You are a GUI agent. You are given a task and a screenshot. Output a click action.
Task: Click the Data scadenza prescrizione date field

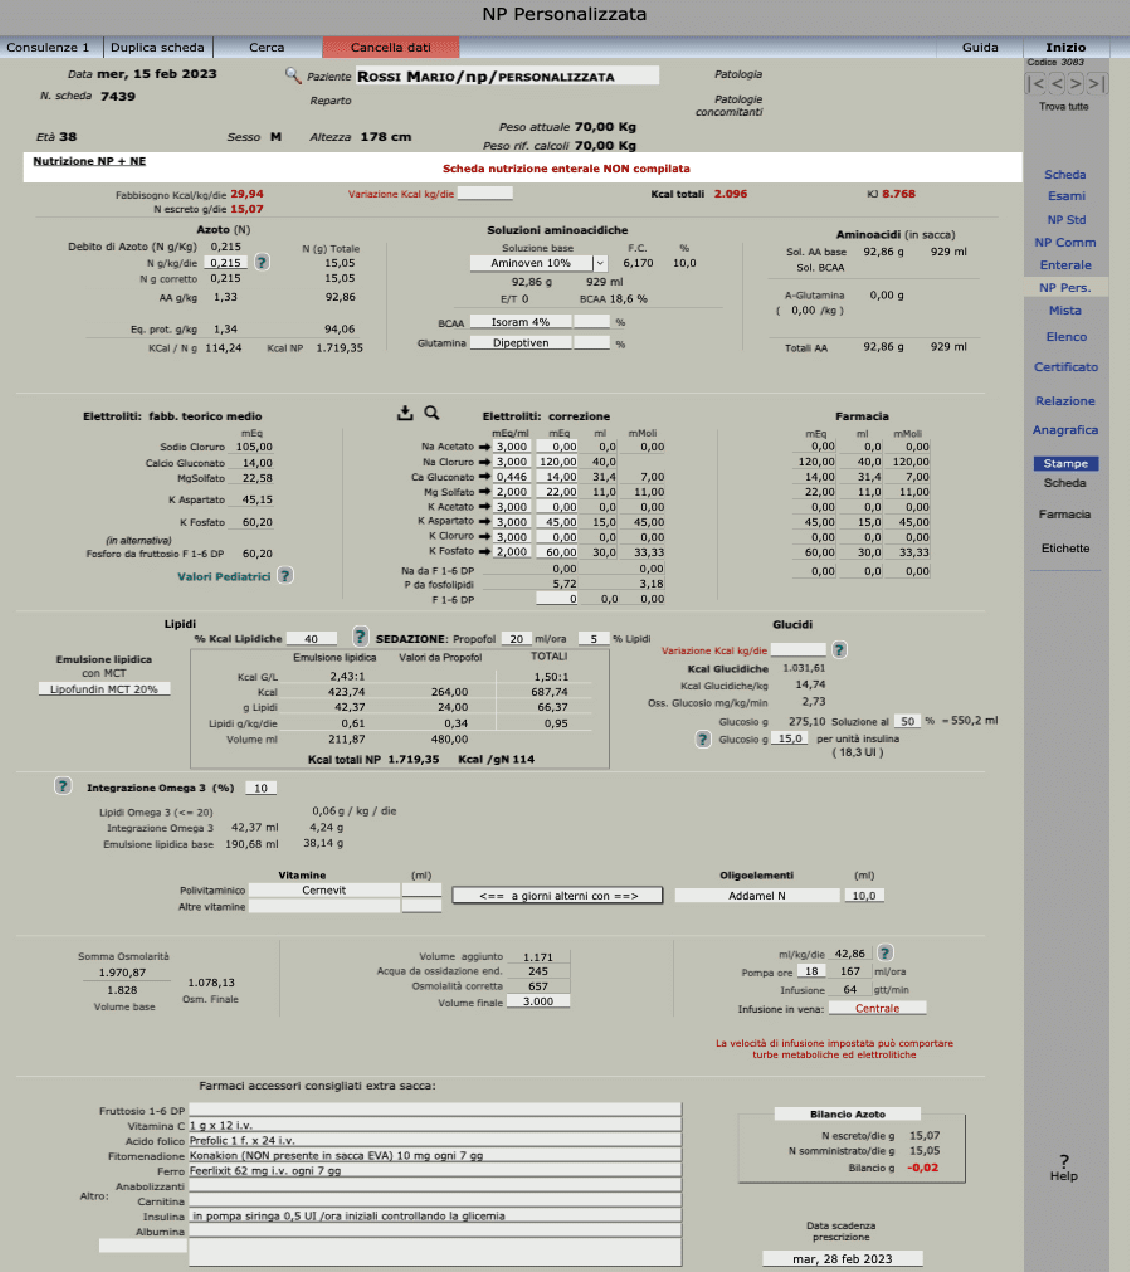point(842,1259)
